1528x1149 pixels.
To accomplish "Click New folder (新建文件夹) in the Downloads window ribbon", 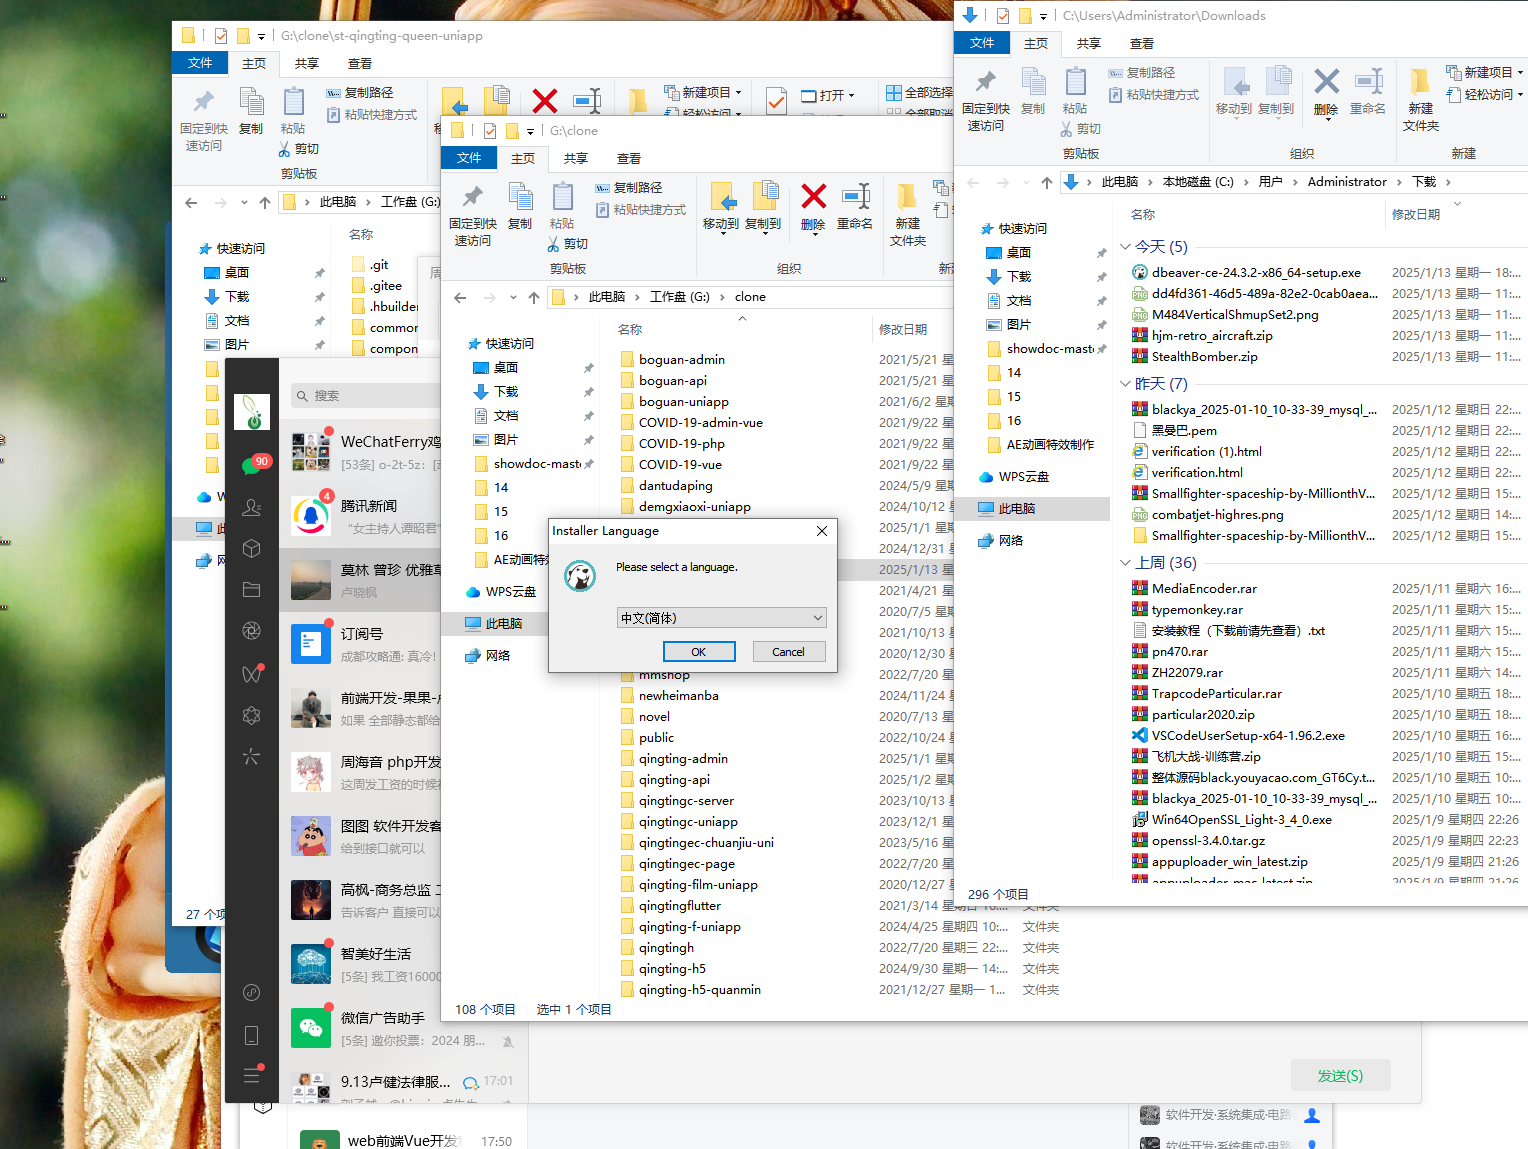I will [1420, 100].
